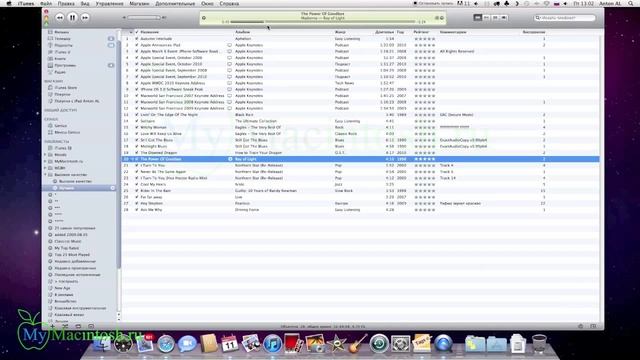Adjust the volume slider
This screenshot has height=360, width=640.
(x=144, y=18)
